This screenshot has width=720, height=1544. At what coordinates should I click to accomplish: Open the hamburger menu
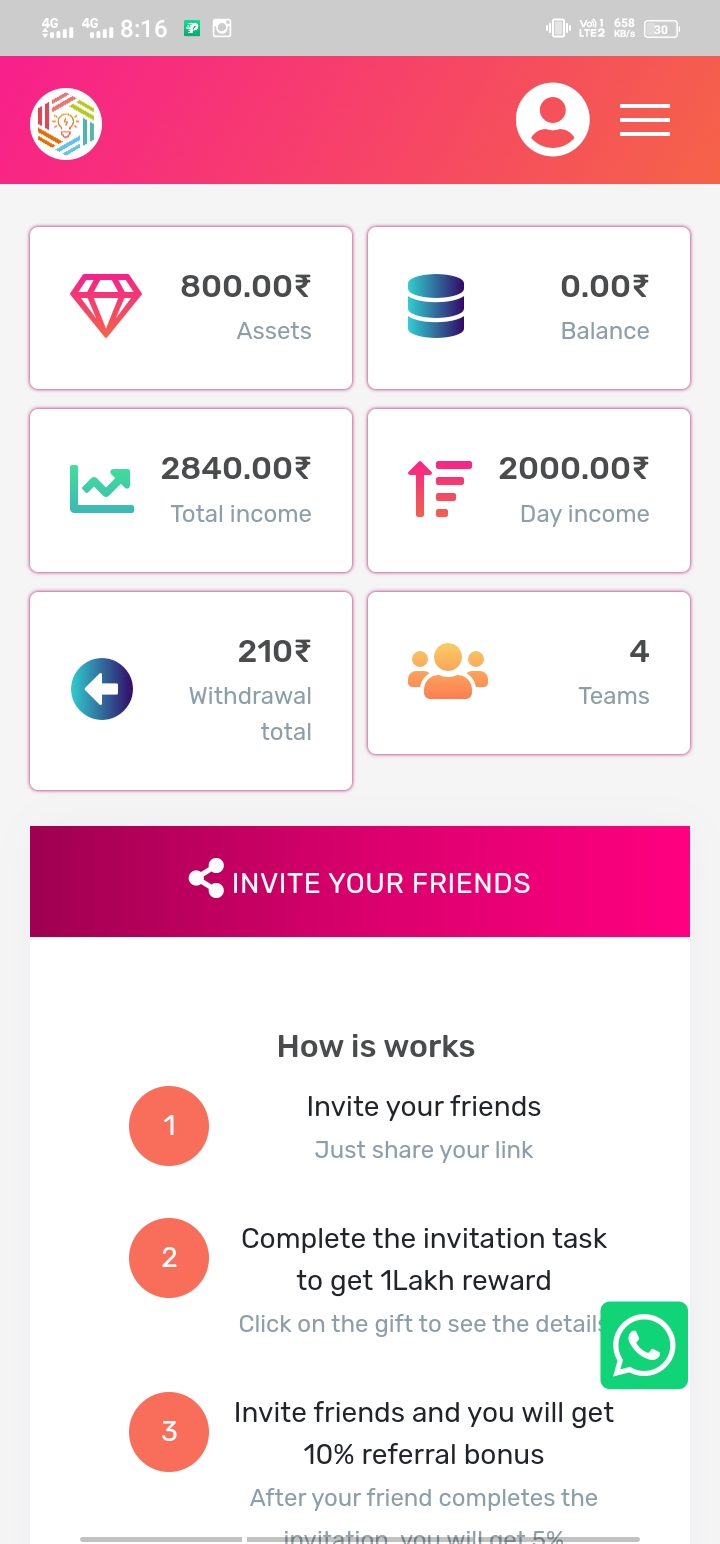pos(644,120)
